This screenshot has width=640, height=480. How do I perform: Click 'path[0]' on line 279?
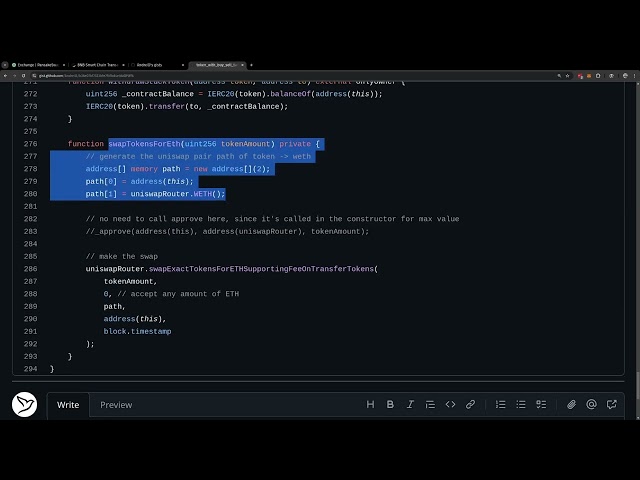click(x=101, y=181)
